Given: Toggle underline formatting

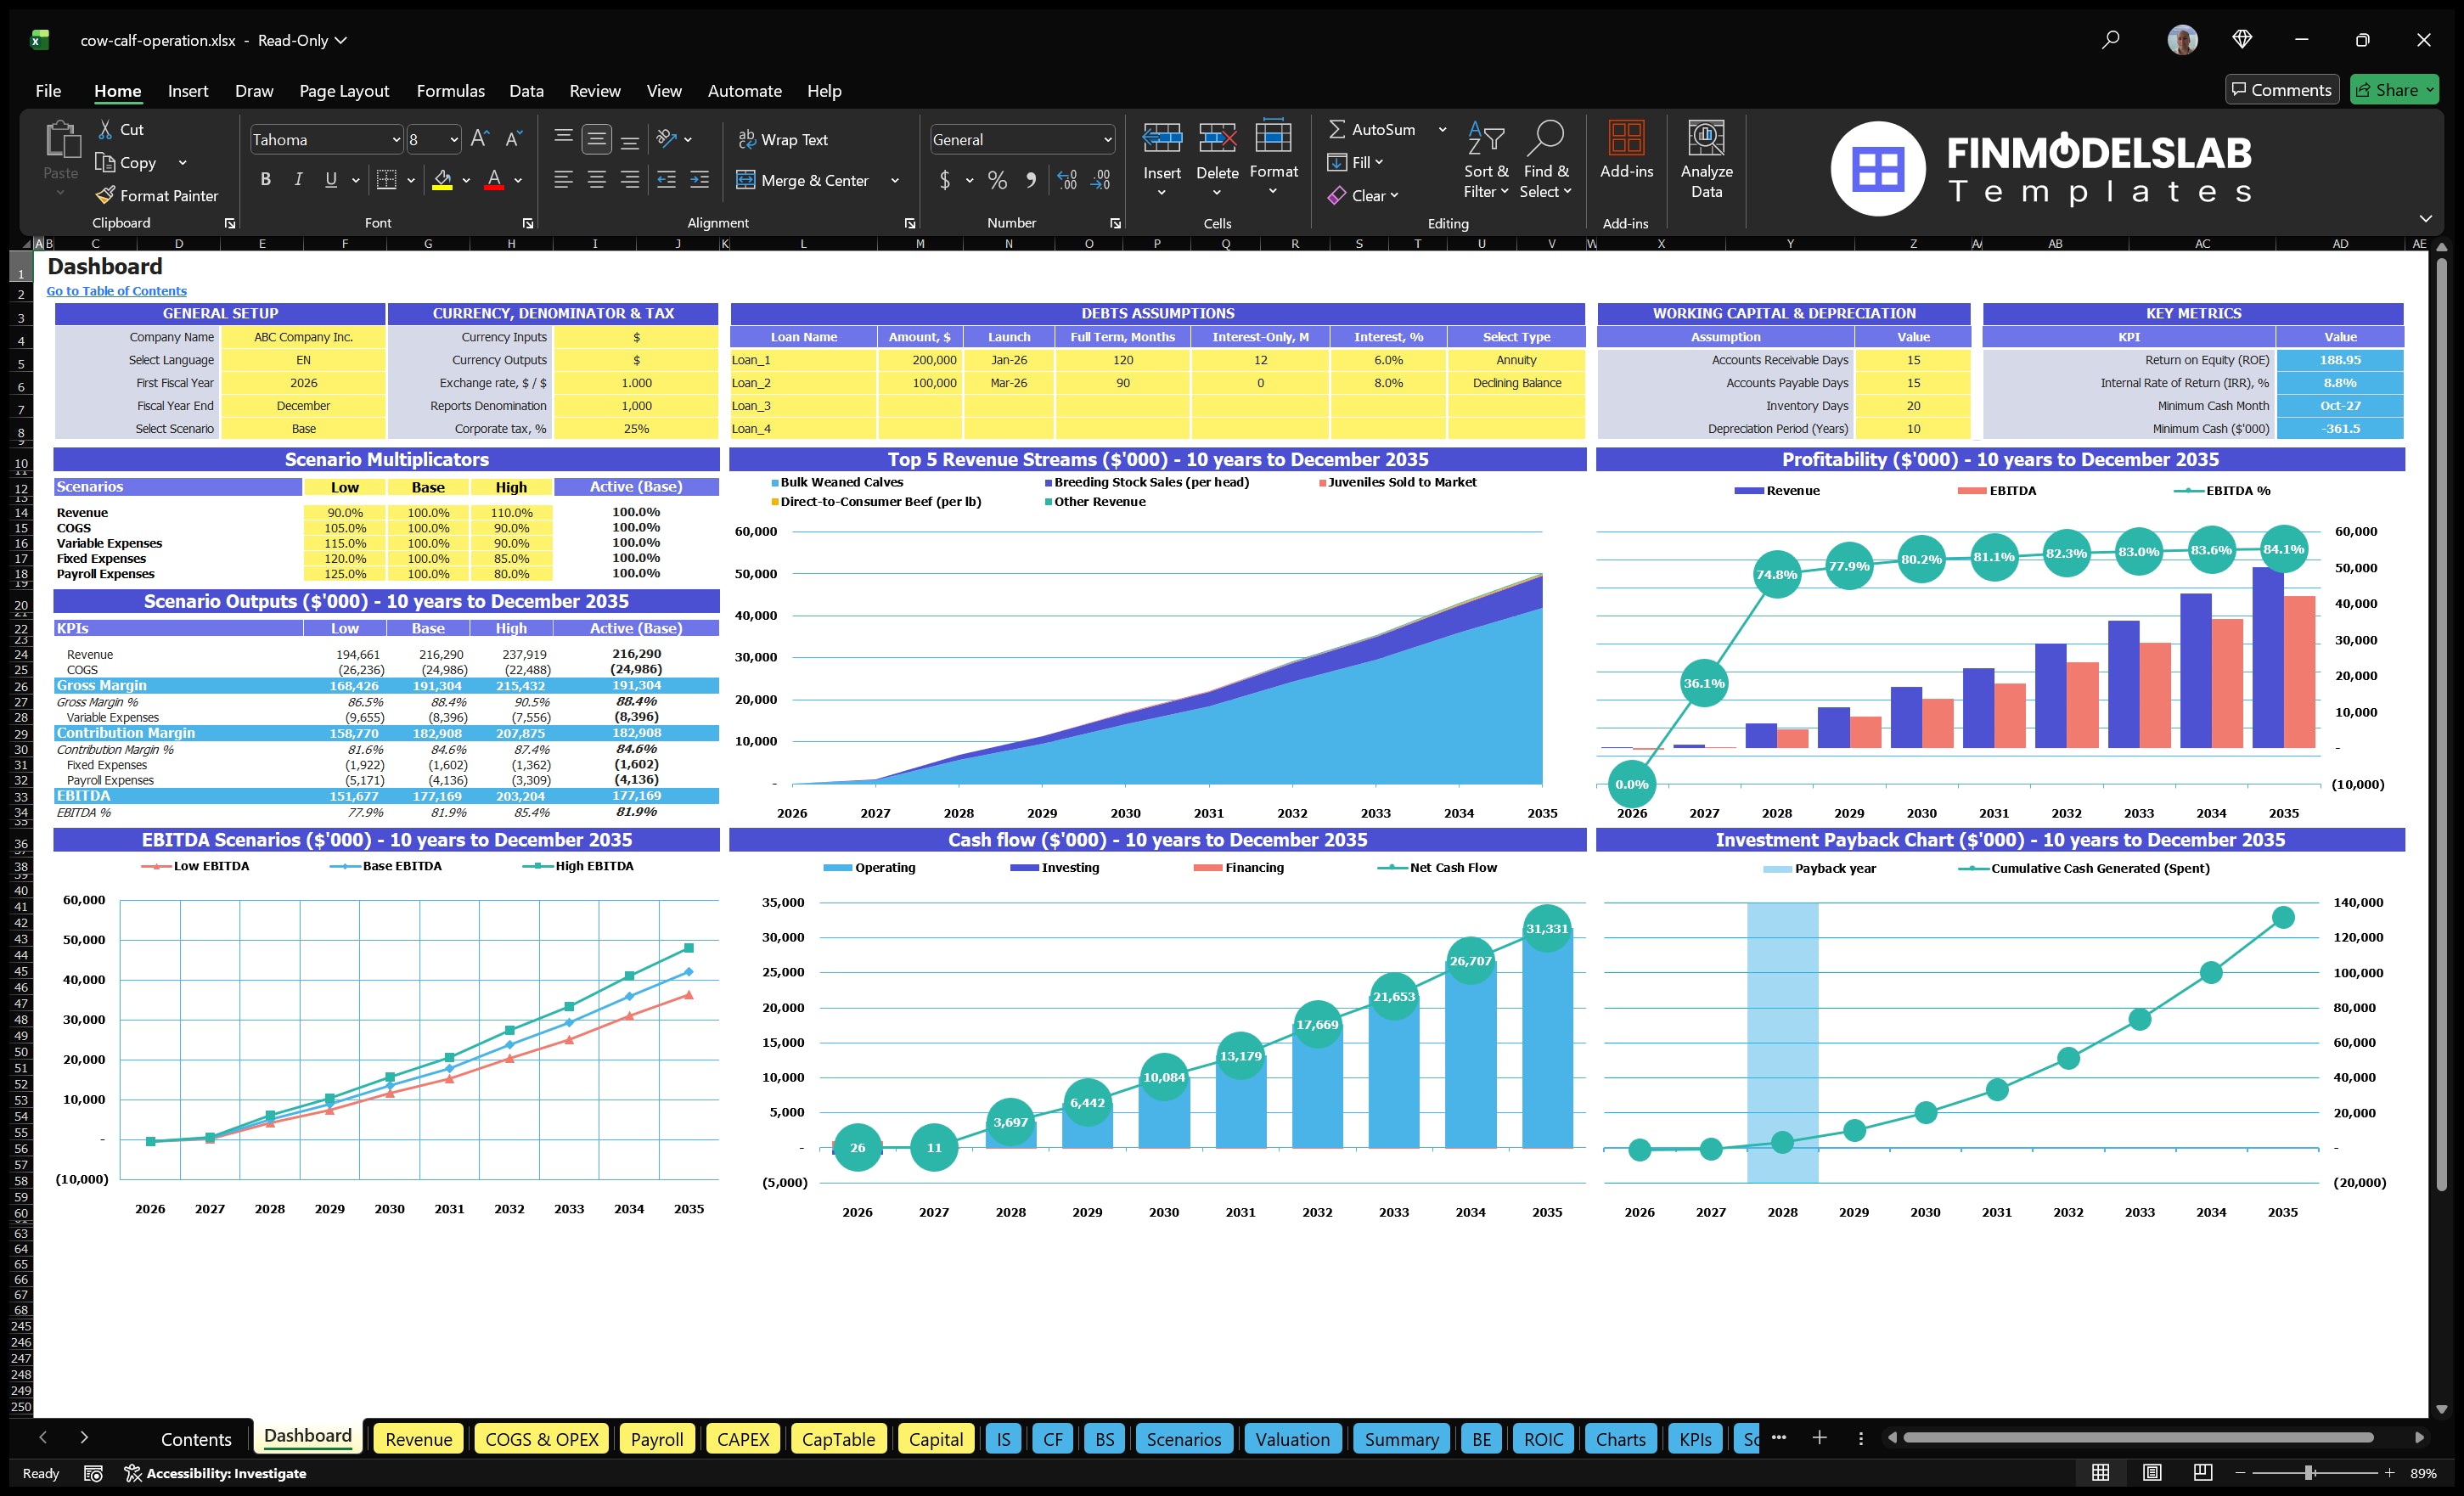Looking at the screenshot, I should 330,179.
